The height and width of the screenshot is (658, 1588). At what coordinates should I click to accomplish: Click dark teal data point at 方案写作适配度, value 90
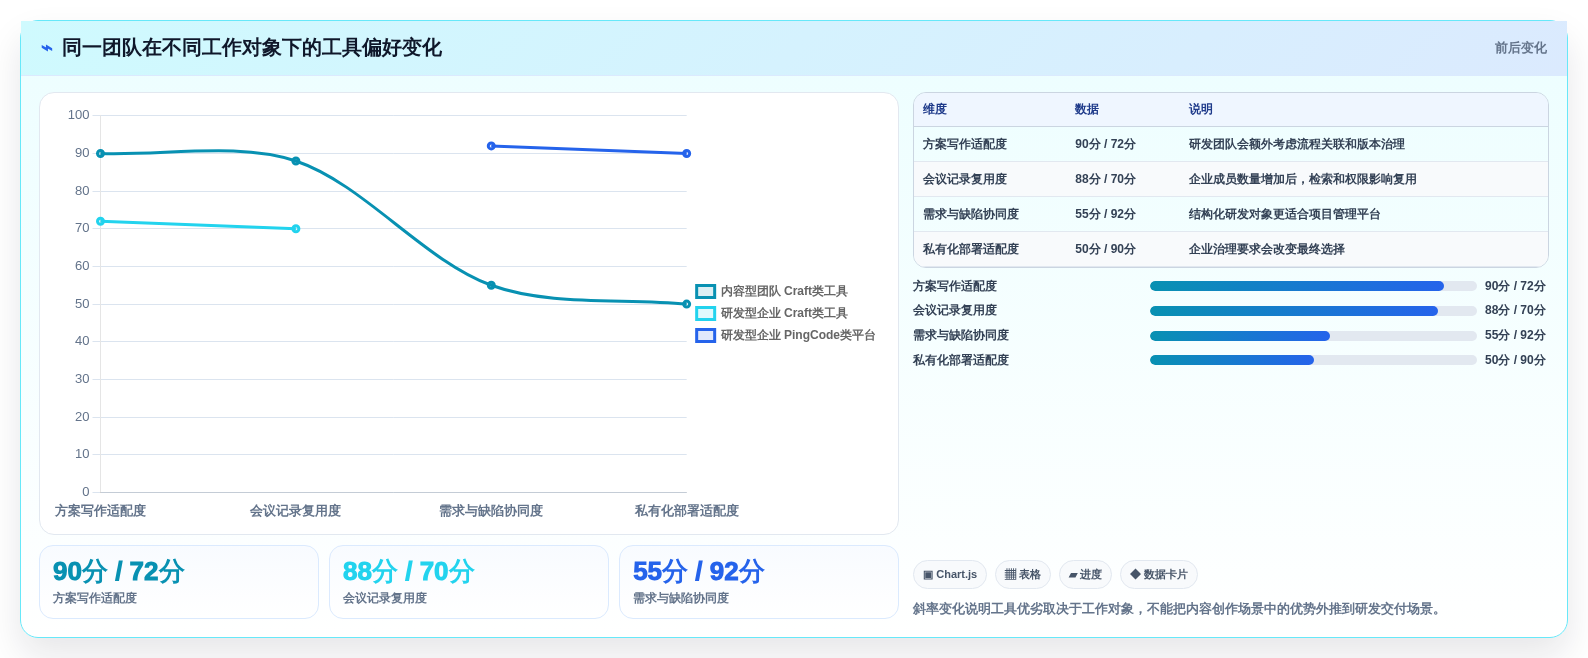[100, 154]
